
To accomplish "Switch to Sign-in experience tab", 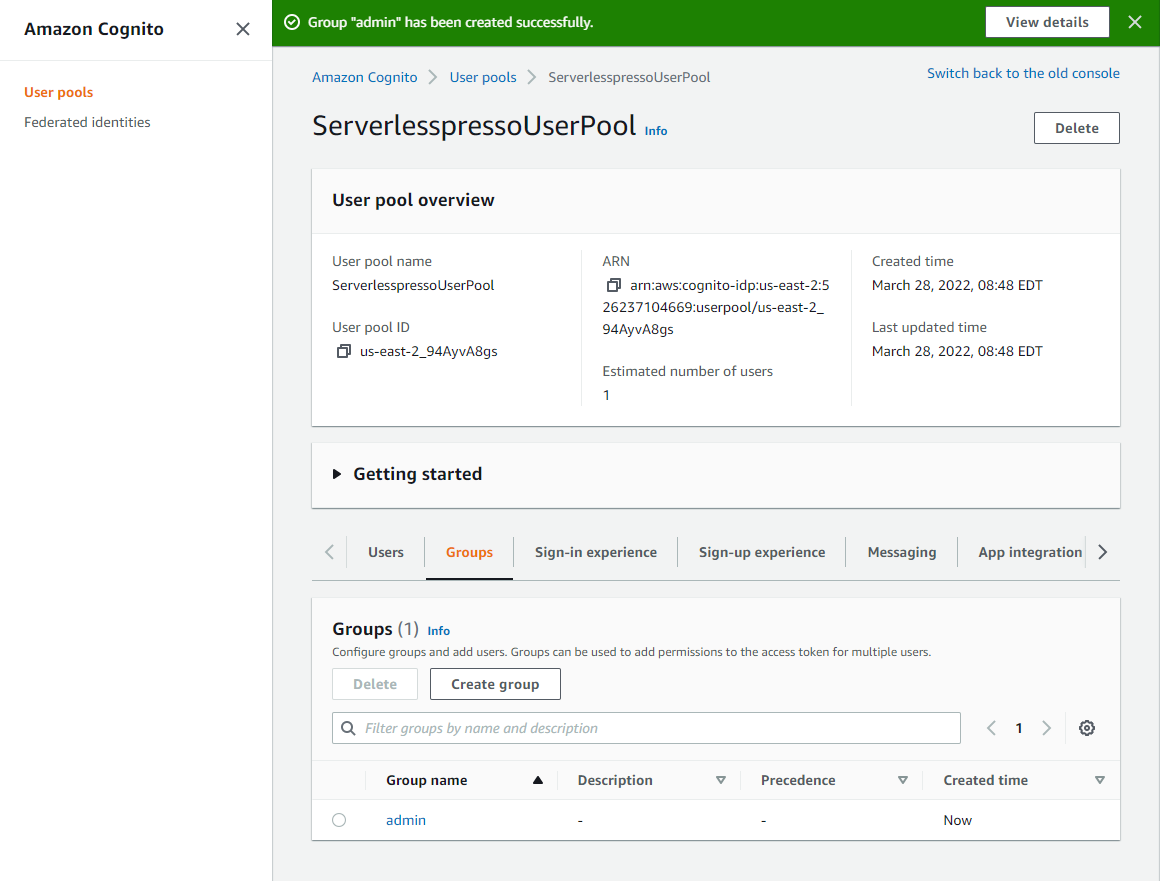I will coord(595,552).
